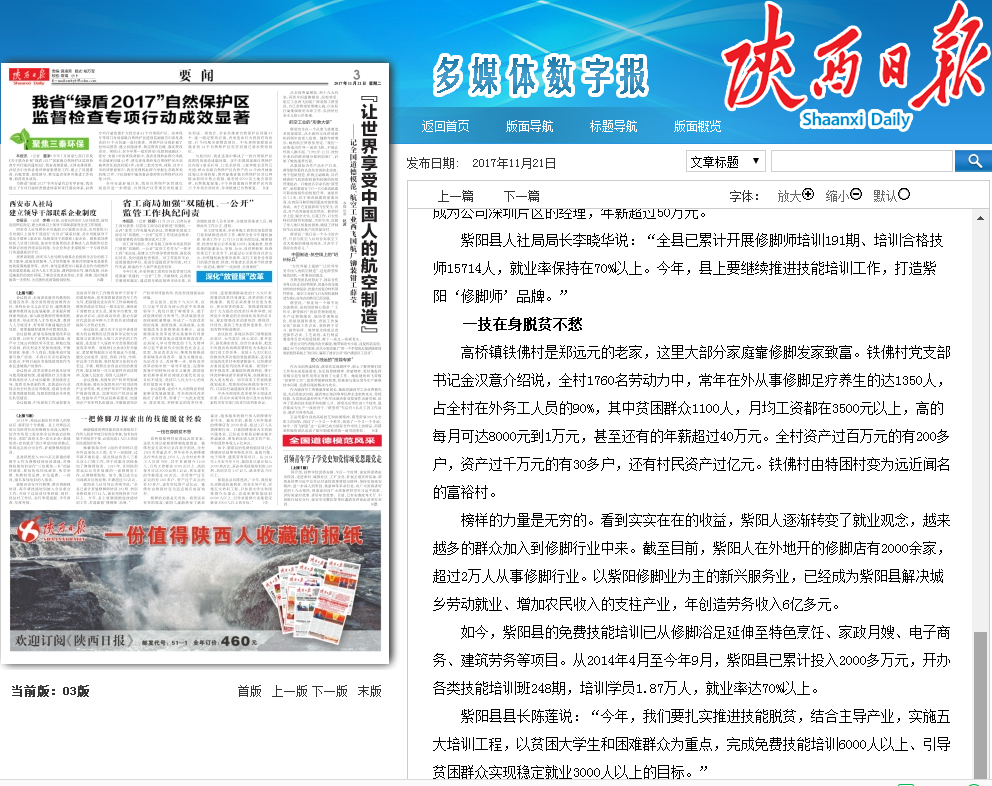The height and width of the screenshot is (786, 992).
Task: Click the publish date 2017年11月21日
Action: [x=514, y=163]
